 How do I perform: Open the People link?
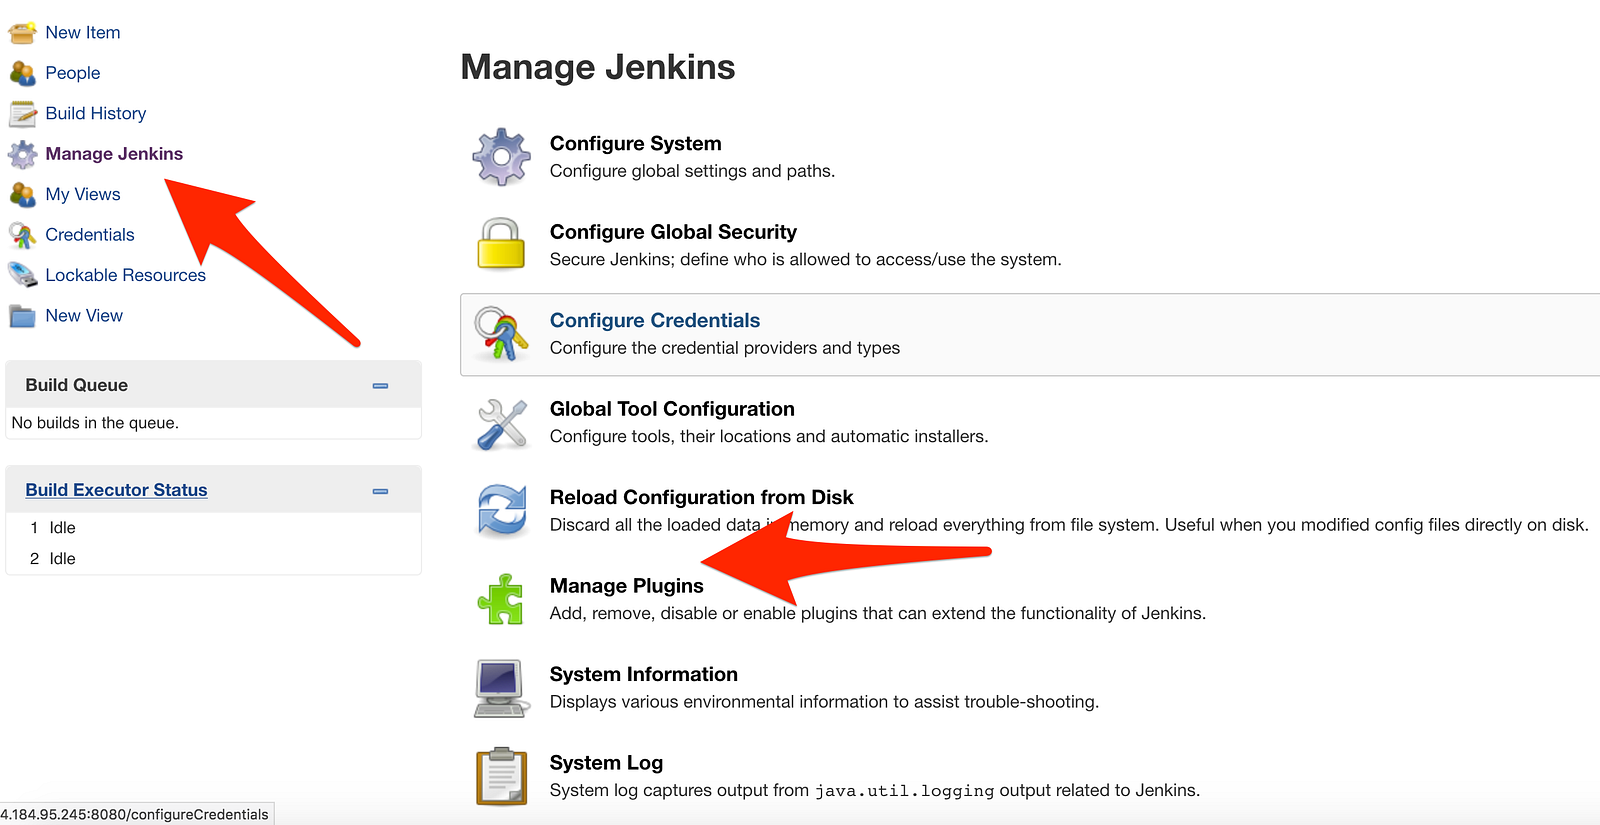point(73,73)
